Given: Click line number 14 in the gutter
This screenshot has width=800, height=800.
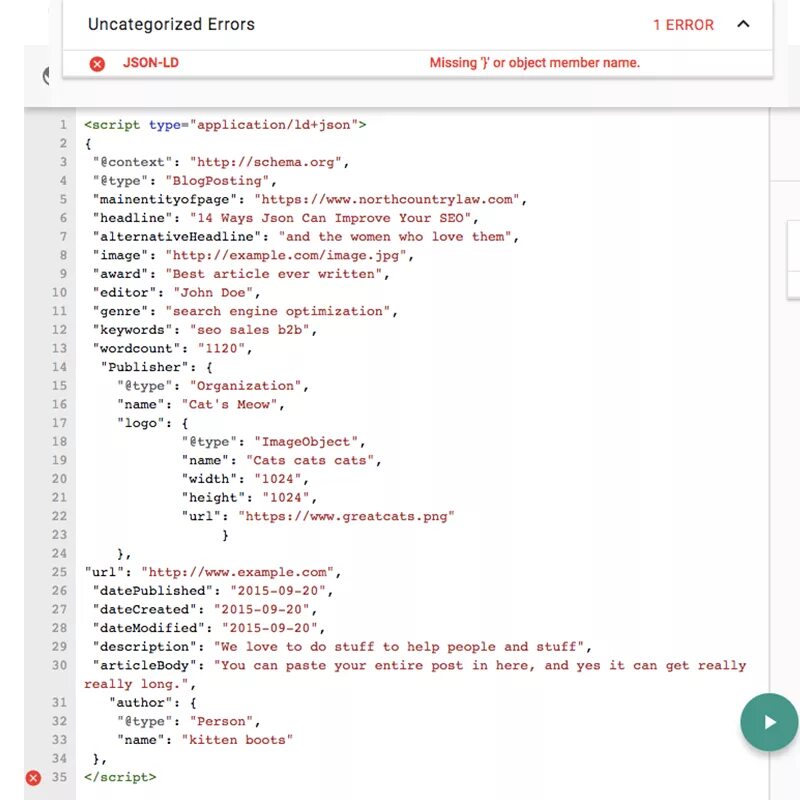Looking at the screenshot, I should point(59,367).
